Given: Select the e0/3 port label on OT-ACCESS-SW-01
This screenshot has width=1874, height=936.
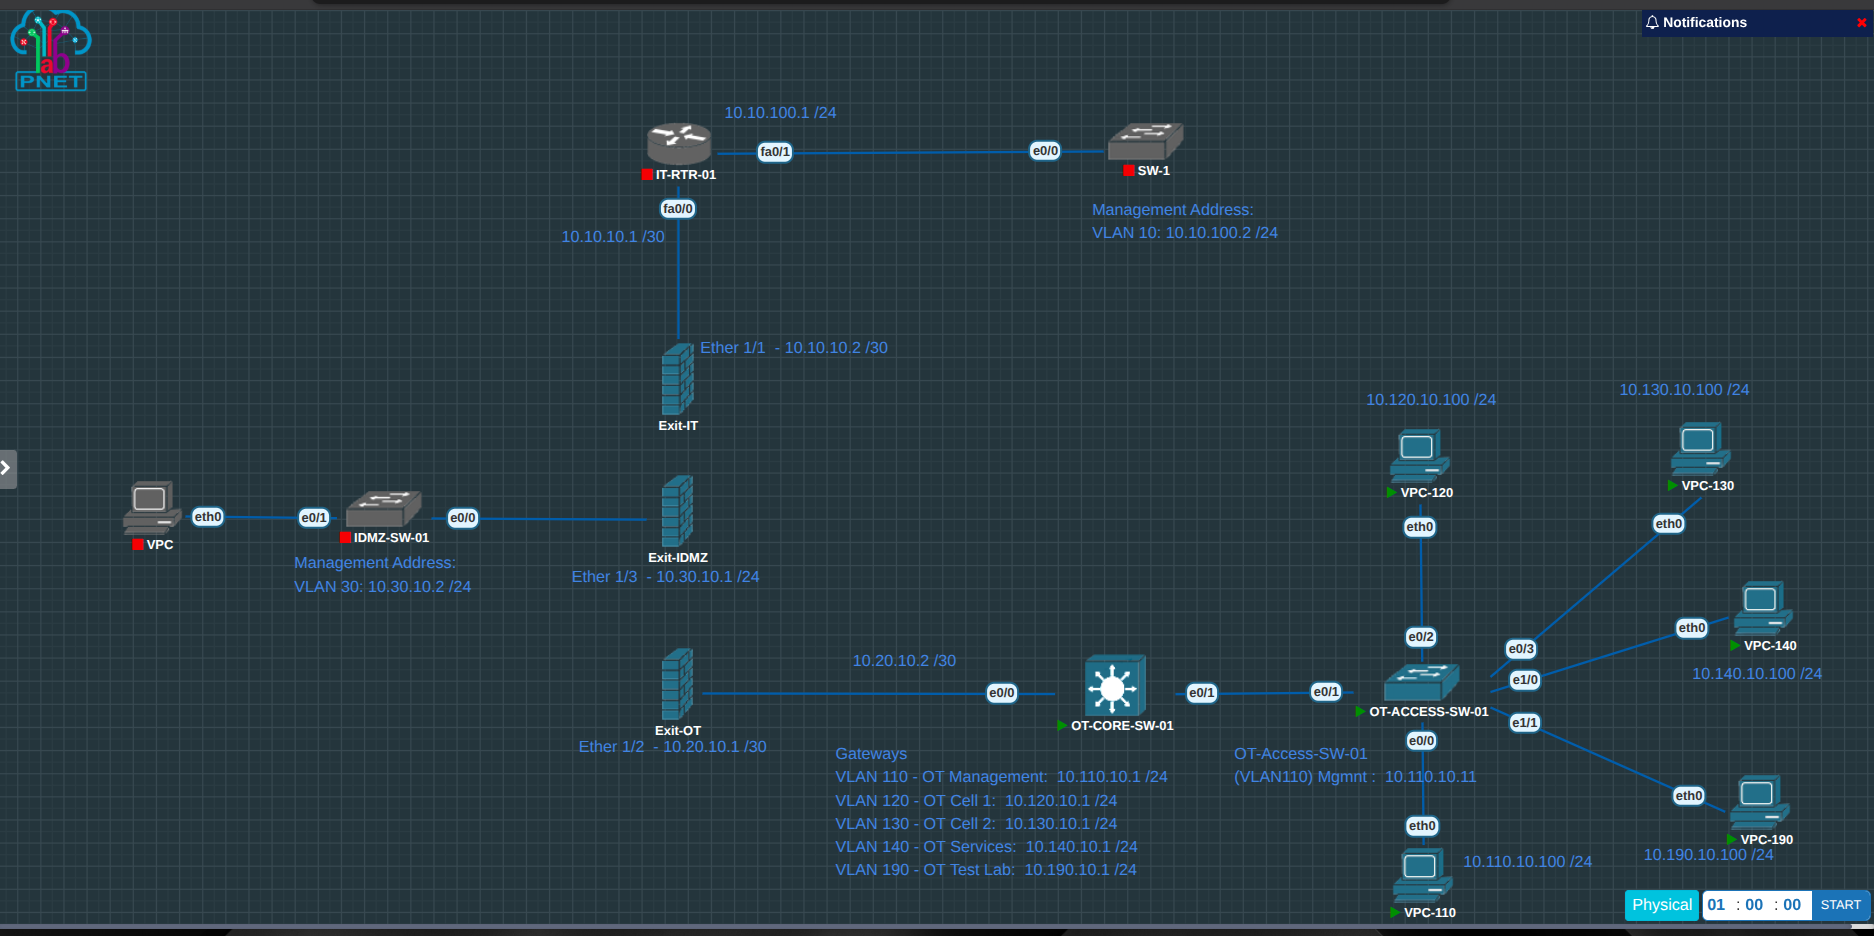Looking at the screenshot, I should (1521, 649).
